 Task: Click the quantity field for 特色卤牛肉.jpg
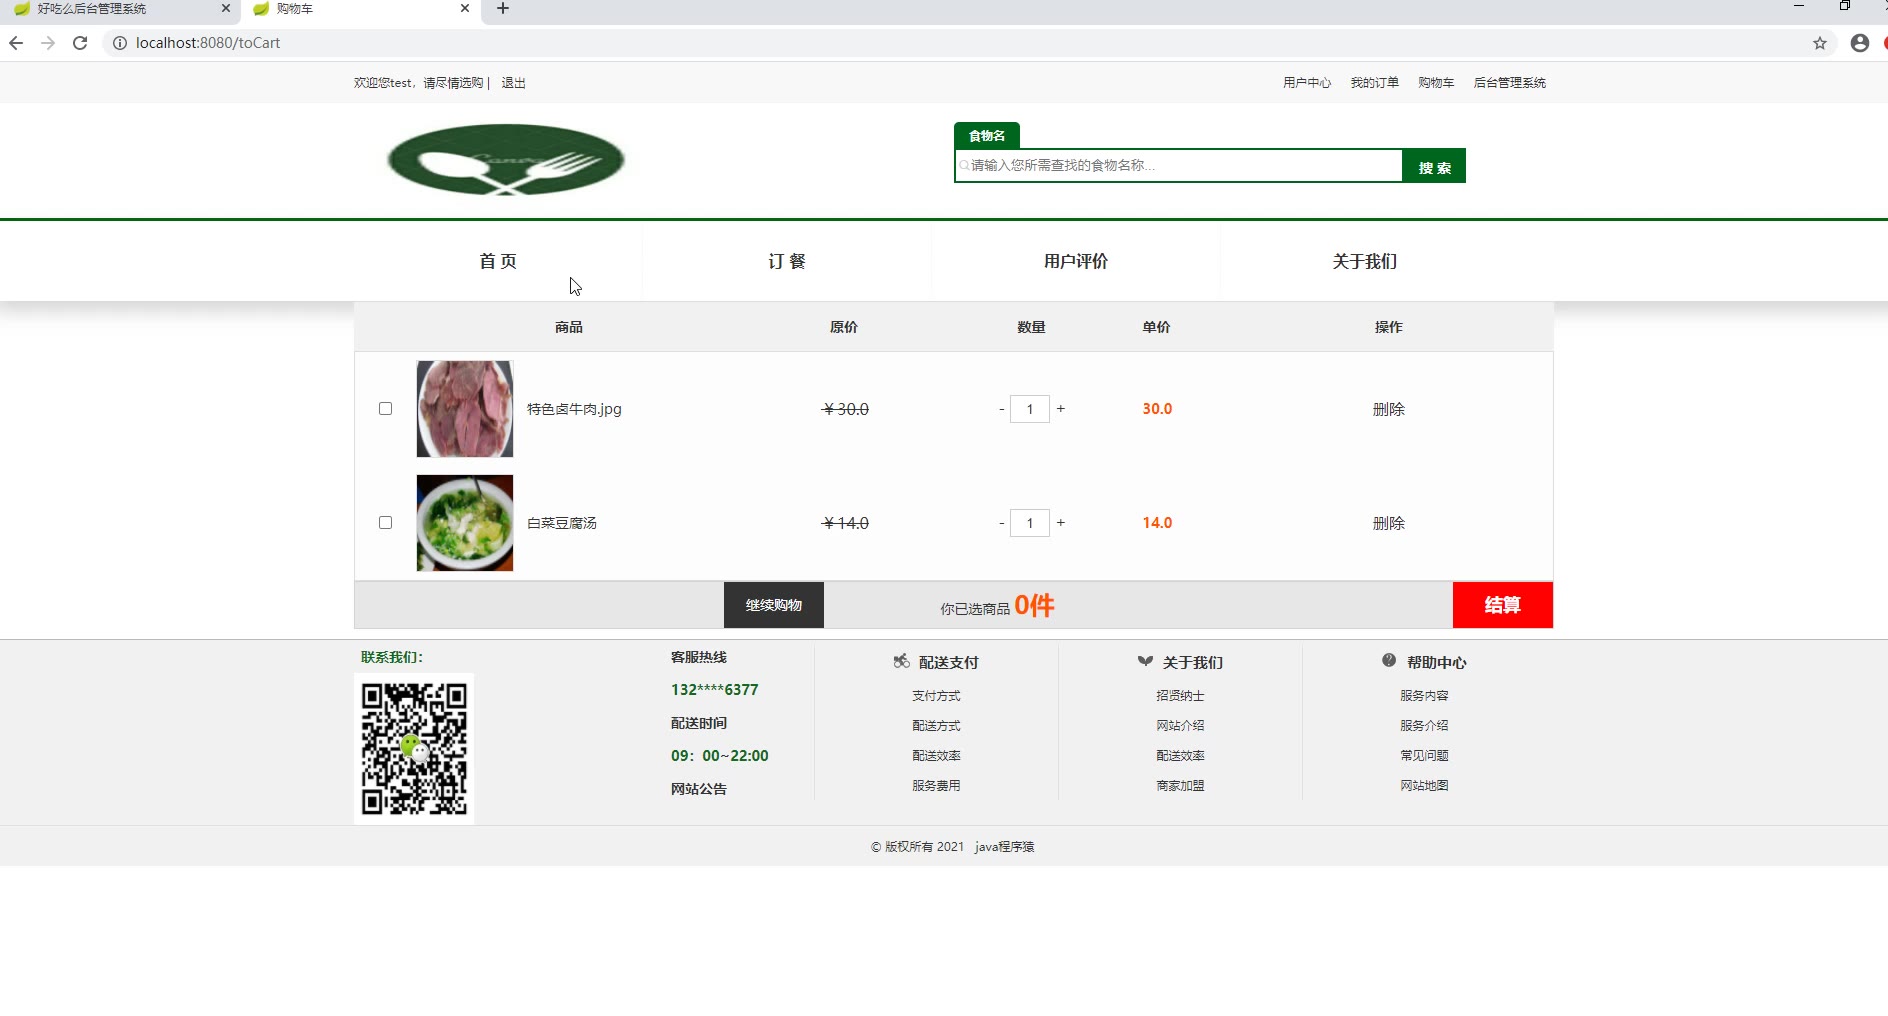coord(1030,409)
